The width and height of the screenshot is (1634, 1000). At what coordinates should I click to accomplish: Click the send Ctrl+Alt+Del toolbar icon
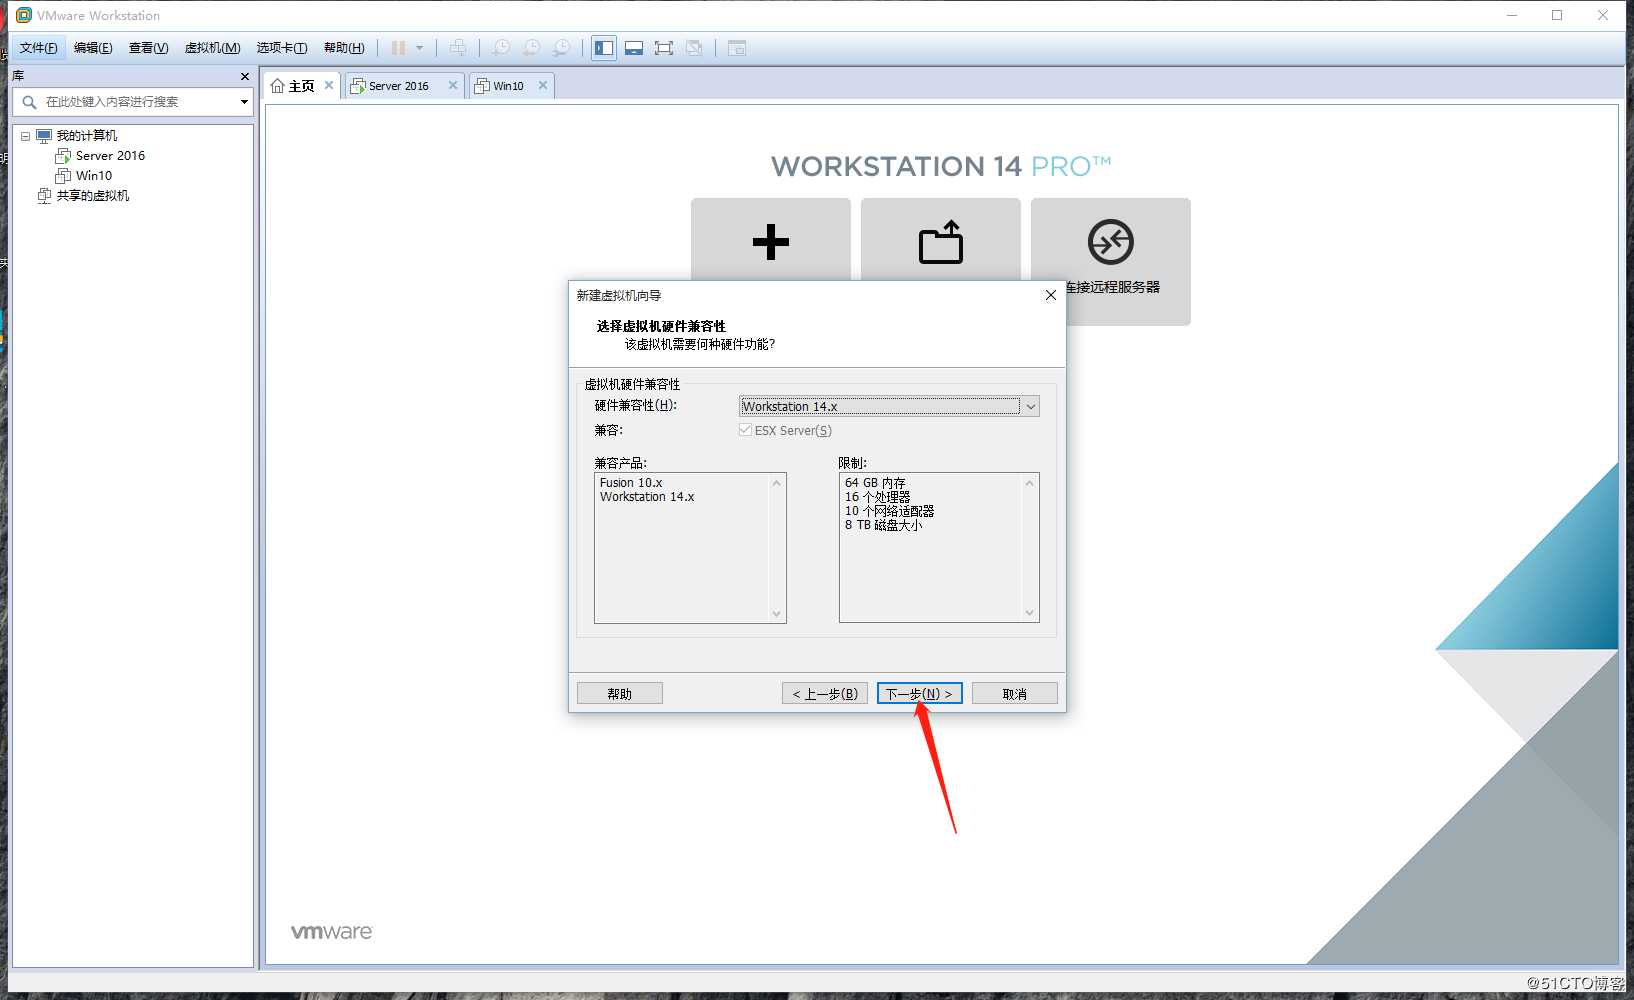click(x=457, y=48)
